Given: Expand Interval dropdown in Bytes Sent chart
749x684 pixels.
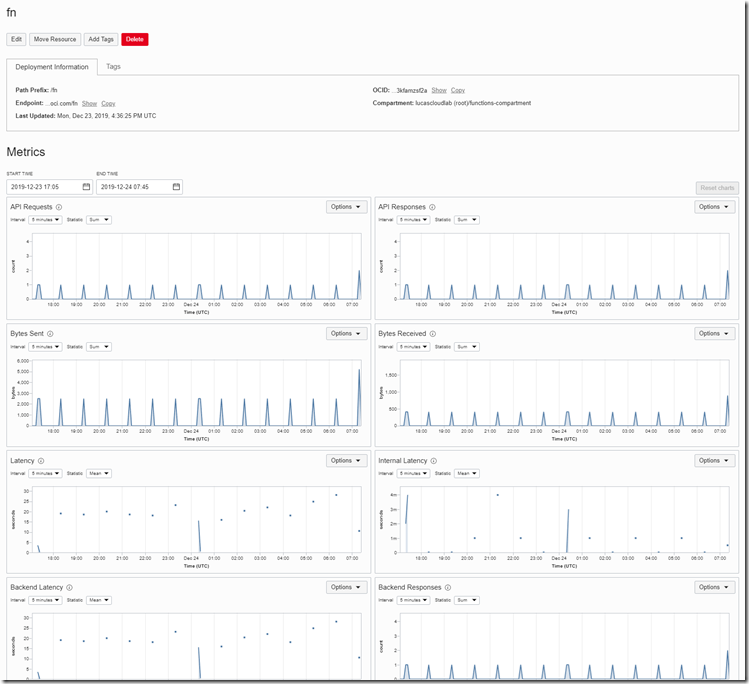Looking at the screenshot, I should coord(45,347).
